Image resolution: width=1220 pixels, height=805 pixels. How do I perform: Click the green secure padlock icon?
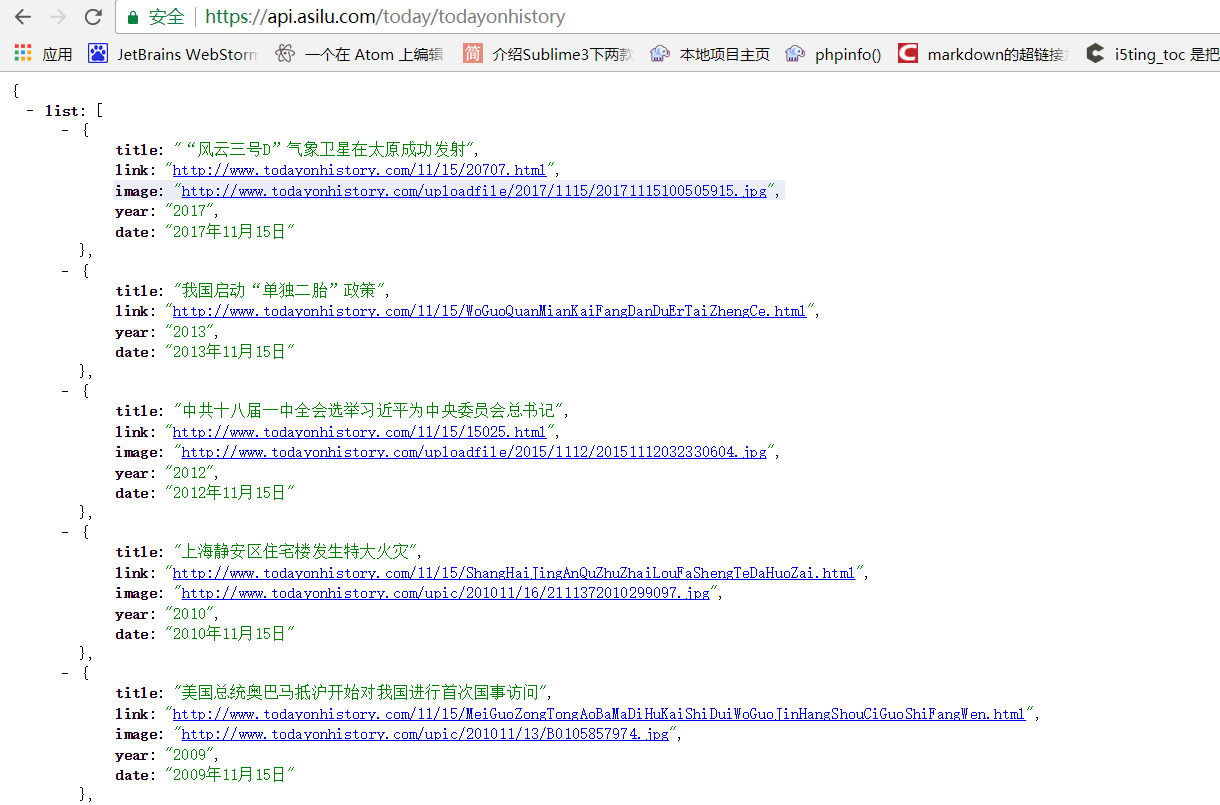132,17
